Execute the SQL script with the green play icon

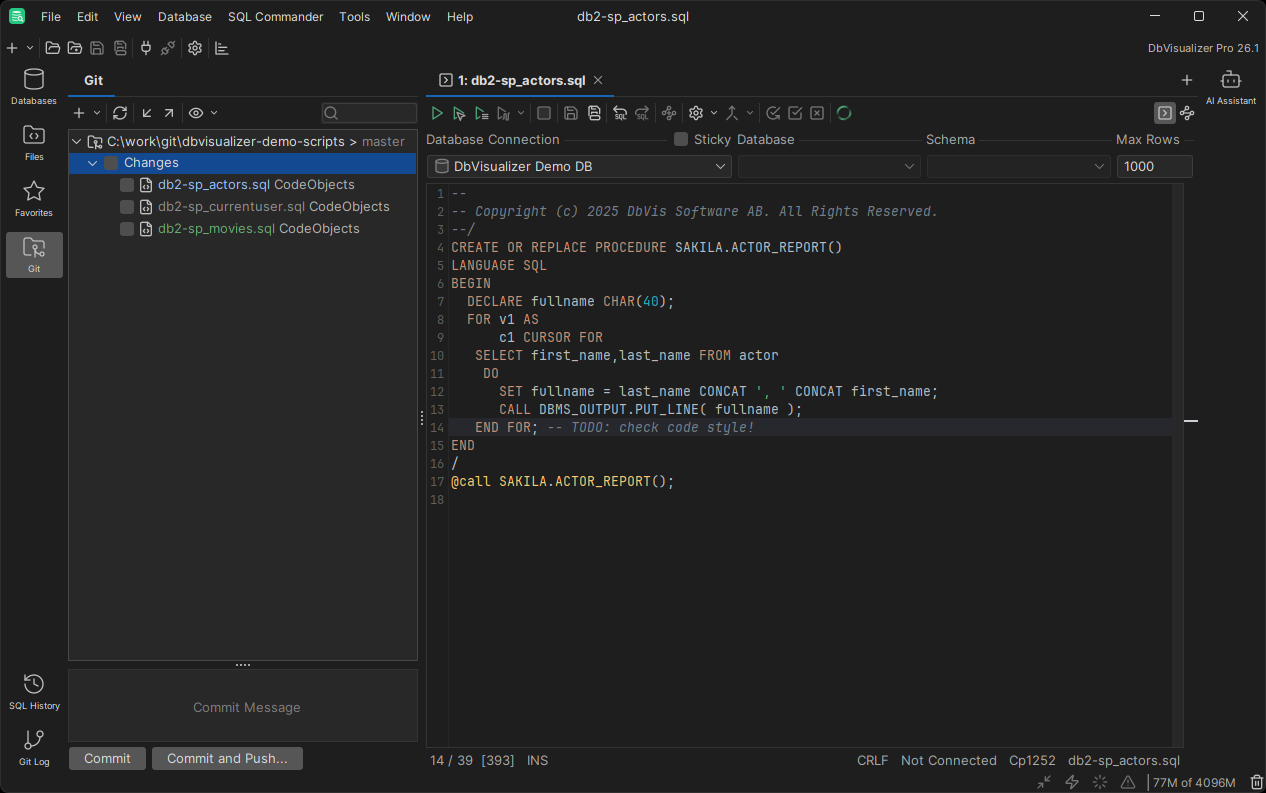click(437, 113)
